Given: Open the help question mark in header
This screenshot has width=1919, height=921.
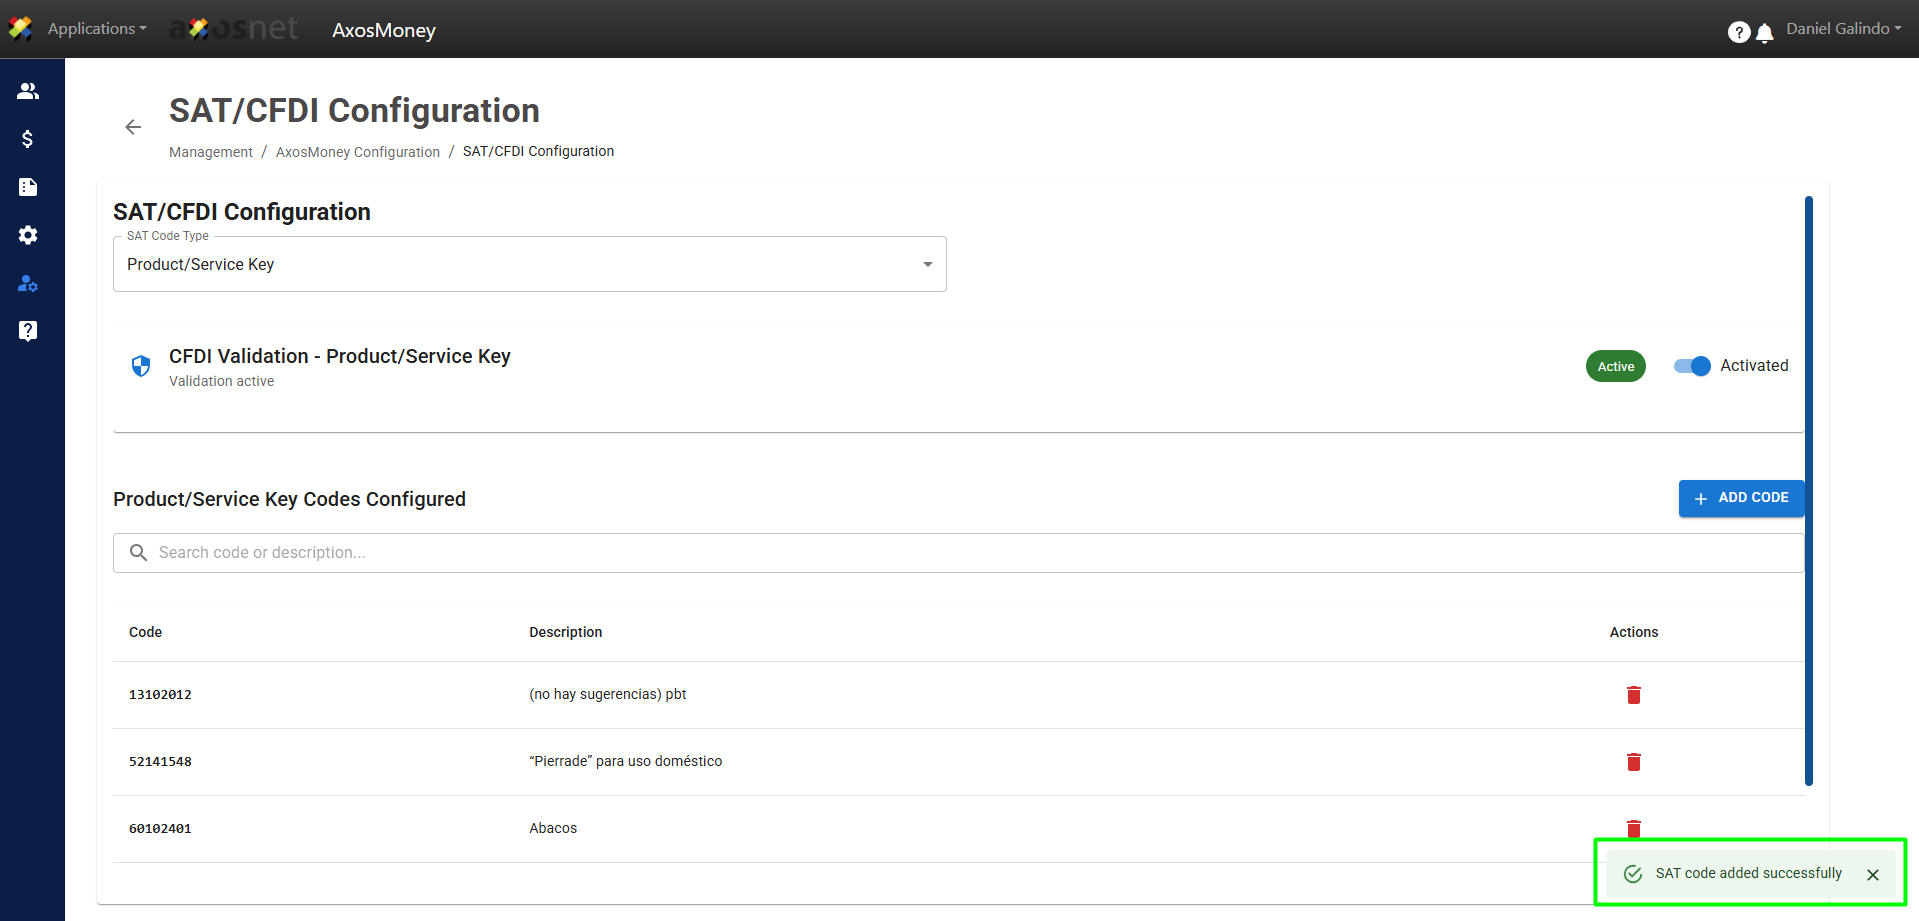Looking at the screenshot, I should pos(1738,33).
